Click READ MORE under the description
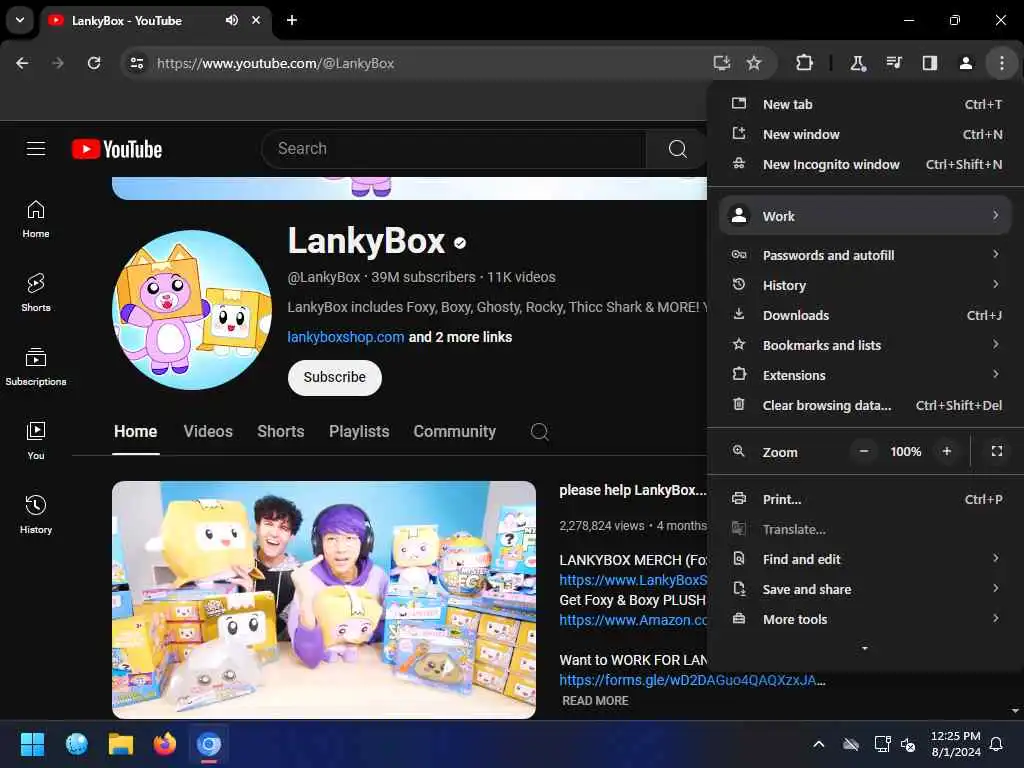 (595, 701)
